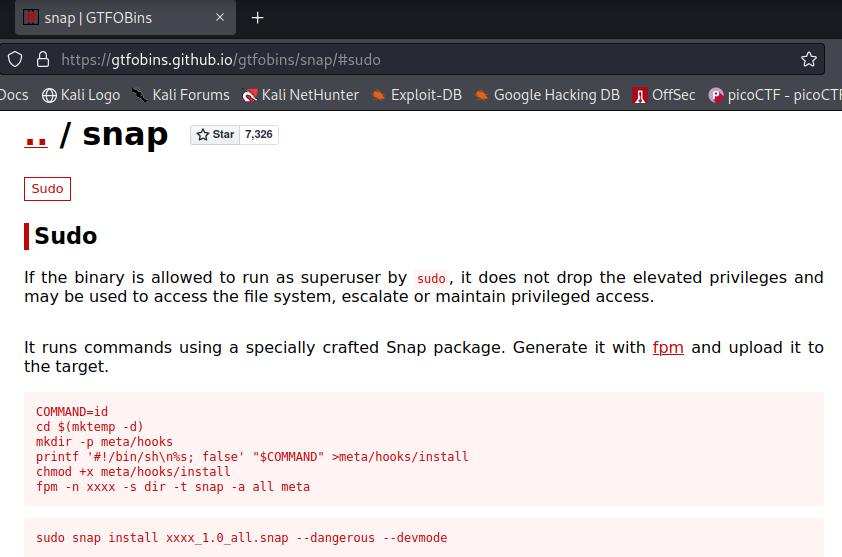Click the shield tracking protection icon
The image size is (842, 557).
[x=15, y=59]
